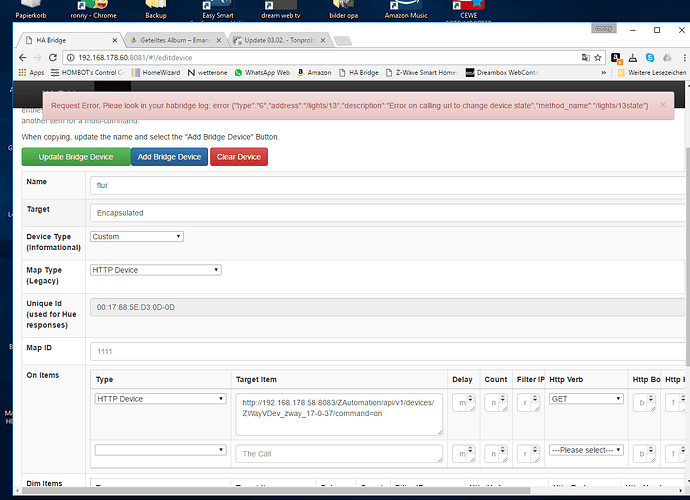This screenshot has width=690, height=500.
Task: Open the Please select Http Verb dropdown
Action: (586, 450)
